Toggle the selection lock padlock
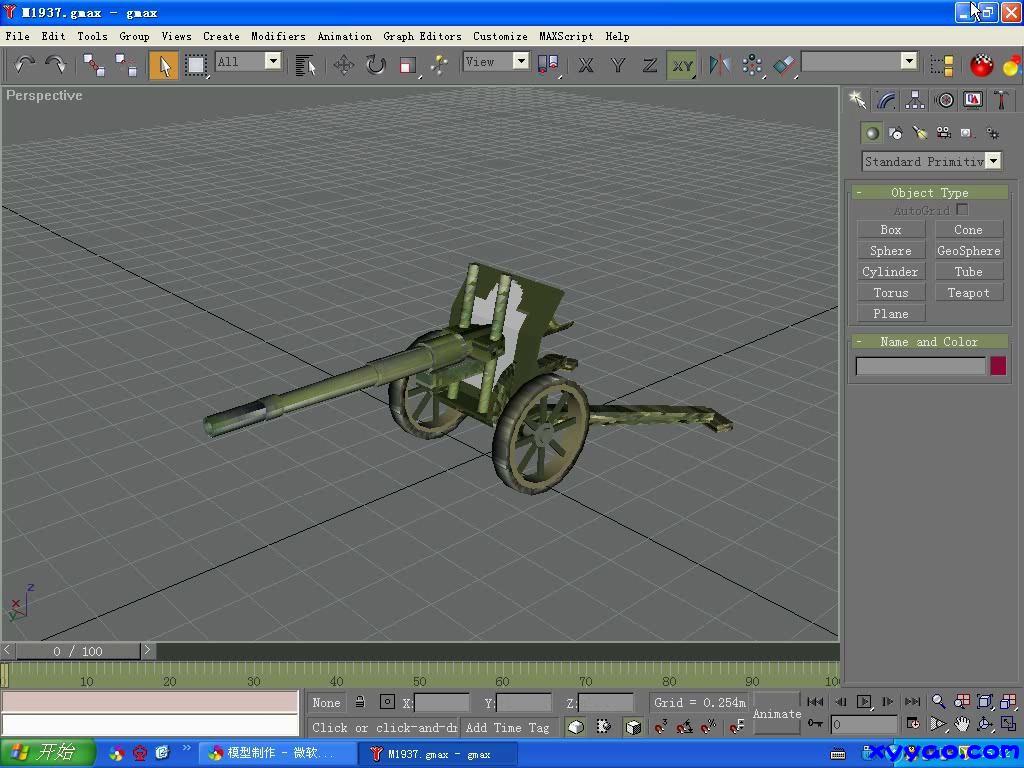 360,702
